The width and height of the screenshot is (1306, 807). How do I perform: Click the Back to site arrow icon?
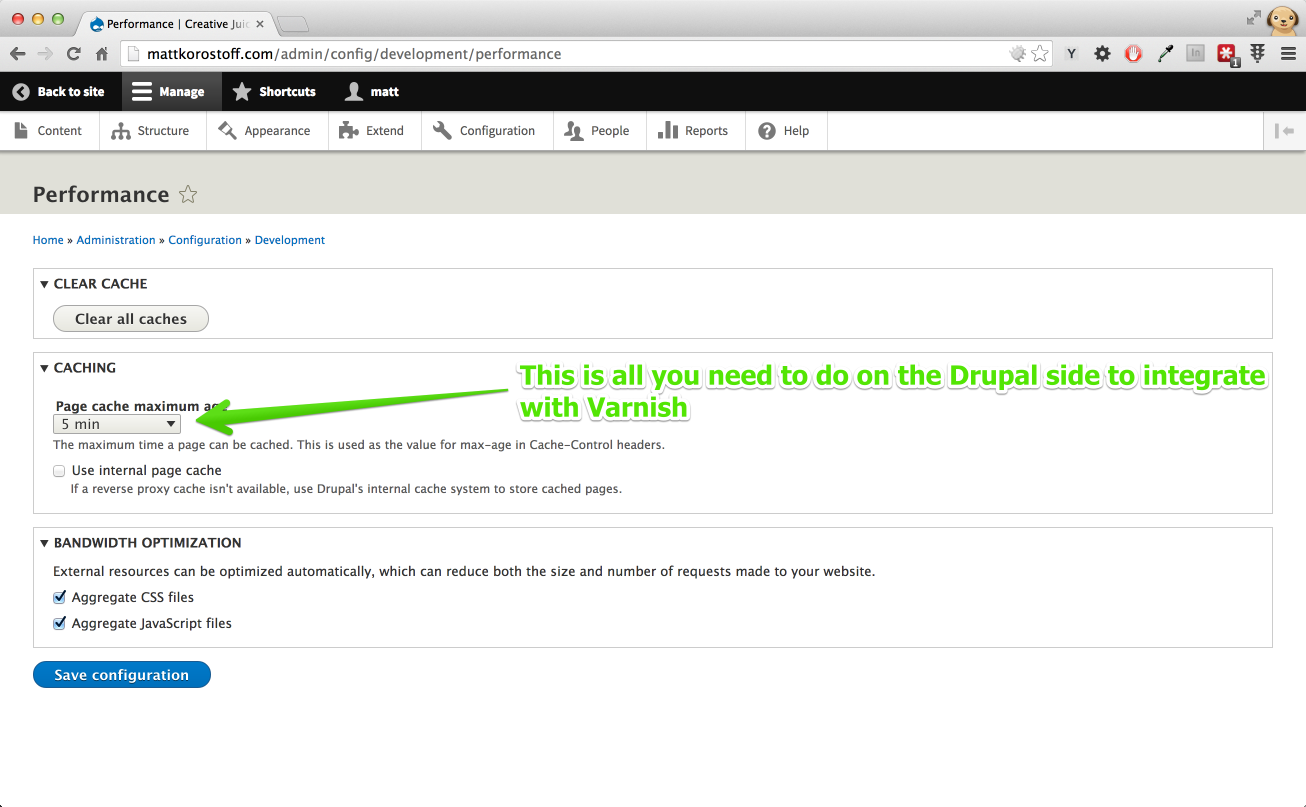point(21,91)
